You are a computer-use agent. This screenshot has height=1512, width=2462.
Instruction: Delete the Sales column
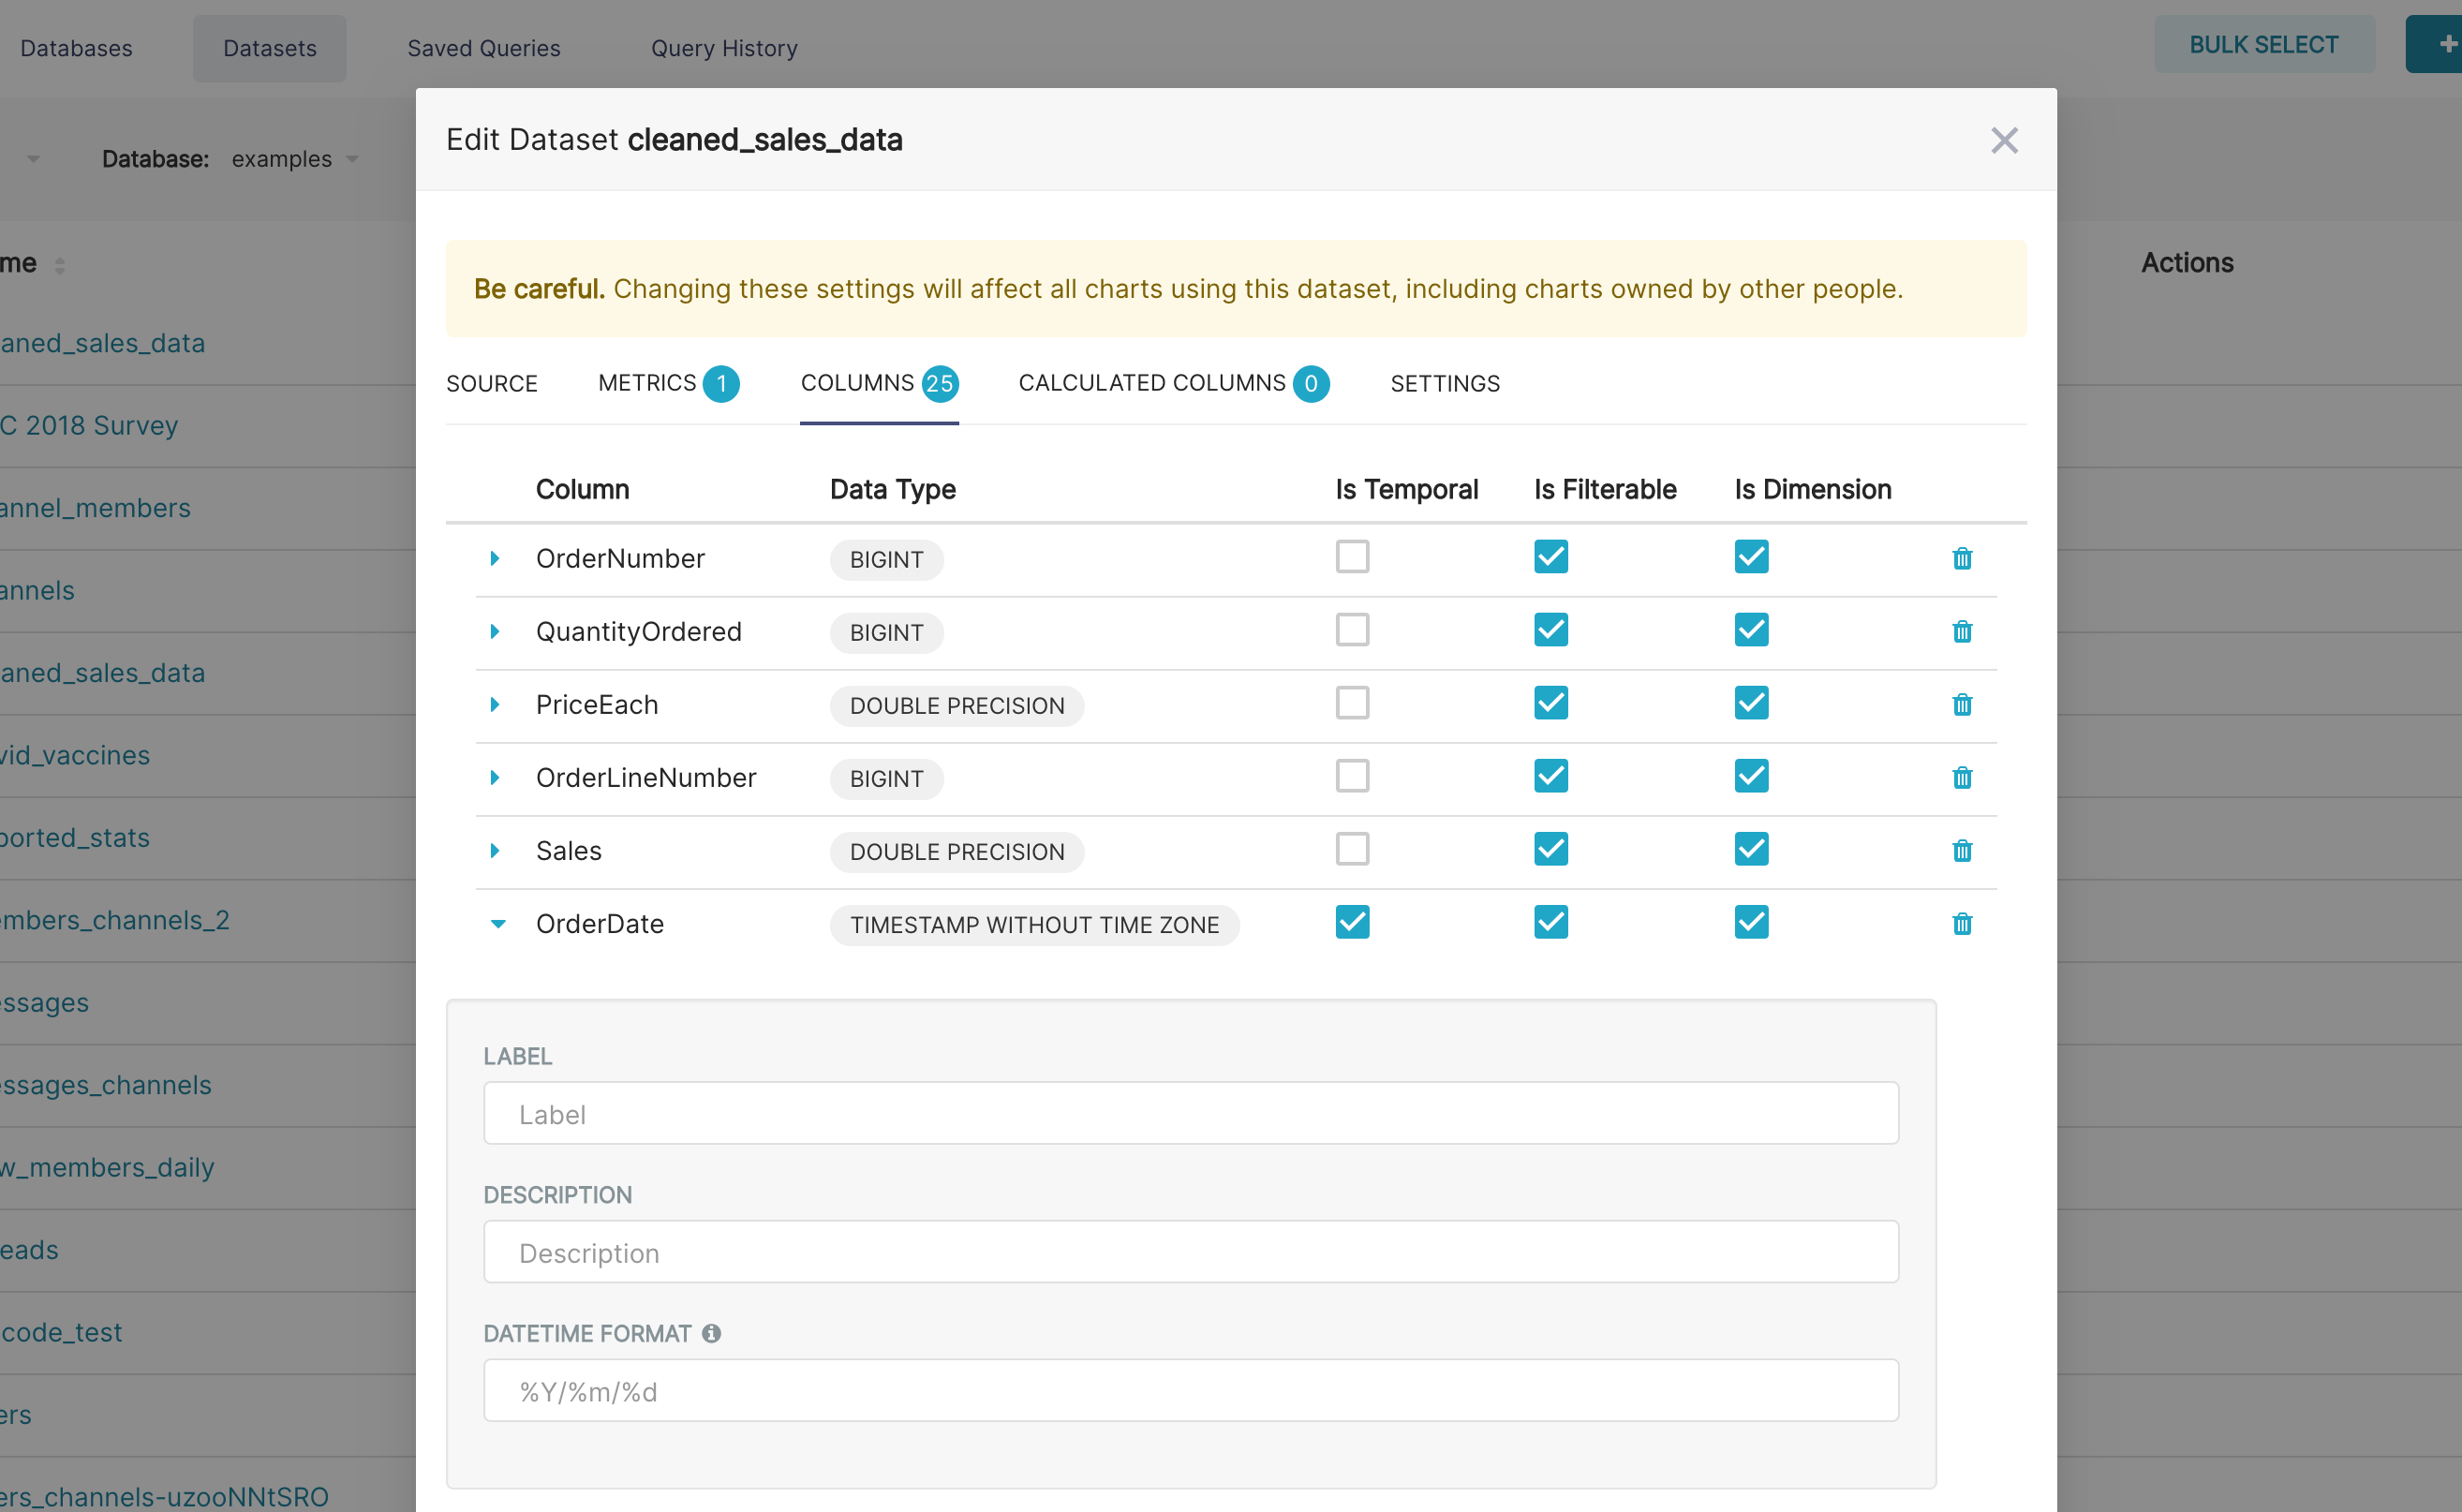point(1963,851)
